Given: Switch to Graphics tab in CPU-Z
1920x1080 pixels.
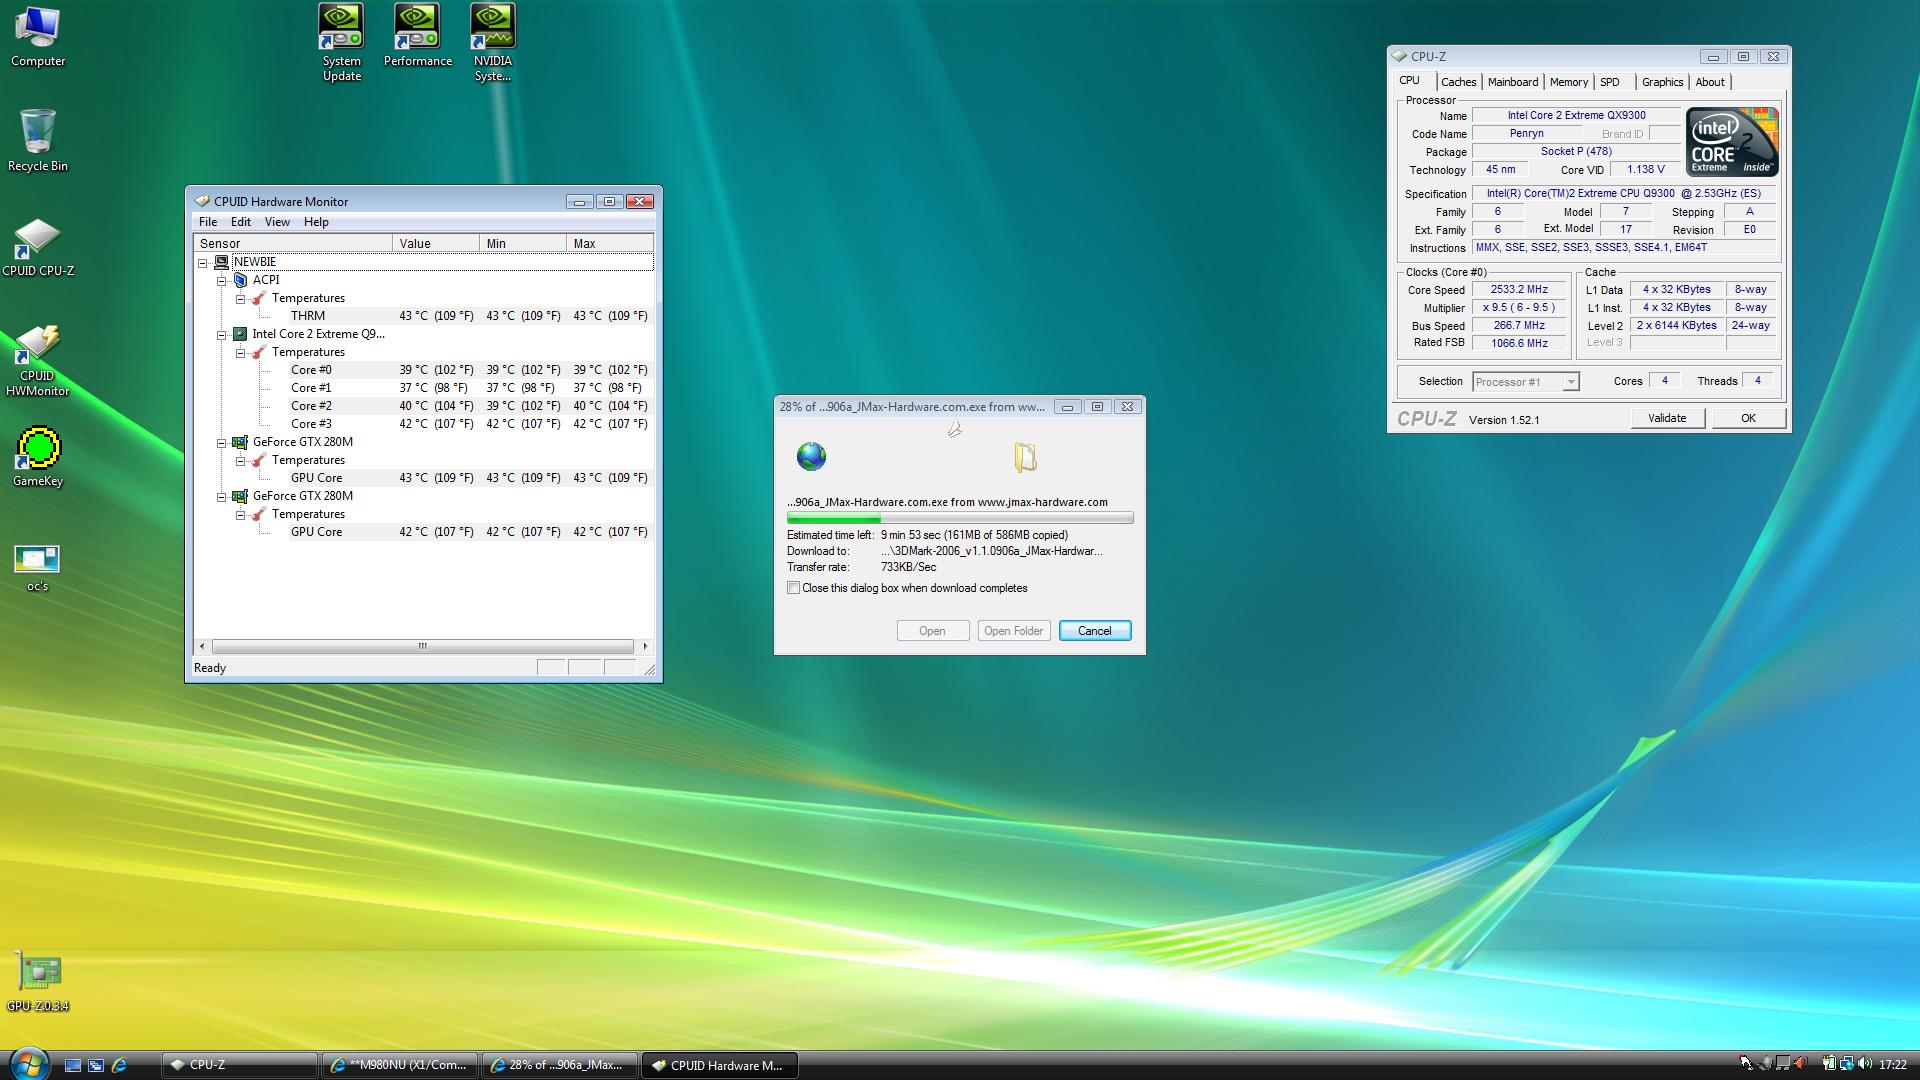Looking at the screenshot, I should [1662, 82].
